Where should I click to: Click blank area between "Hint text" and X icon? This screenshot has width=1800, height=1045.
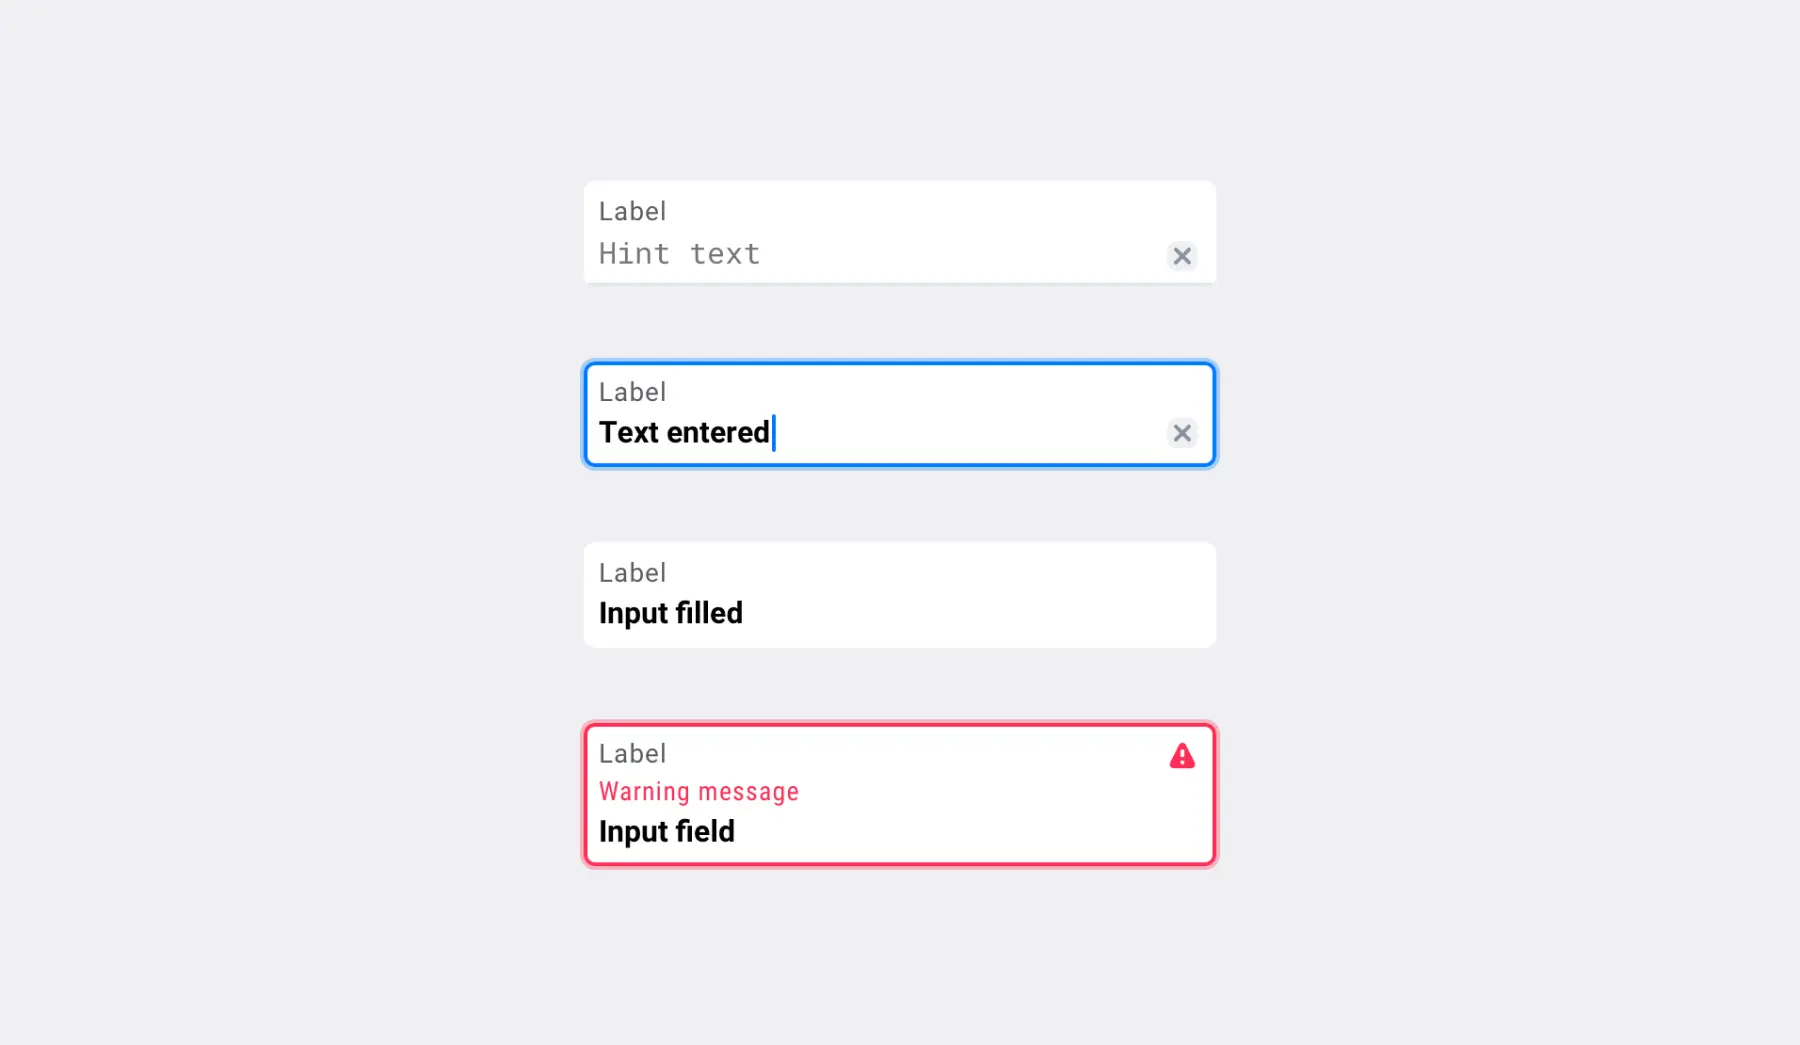click(x=960, y=255)
